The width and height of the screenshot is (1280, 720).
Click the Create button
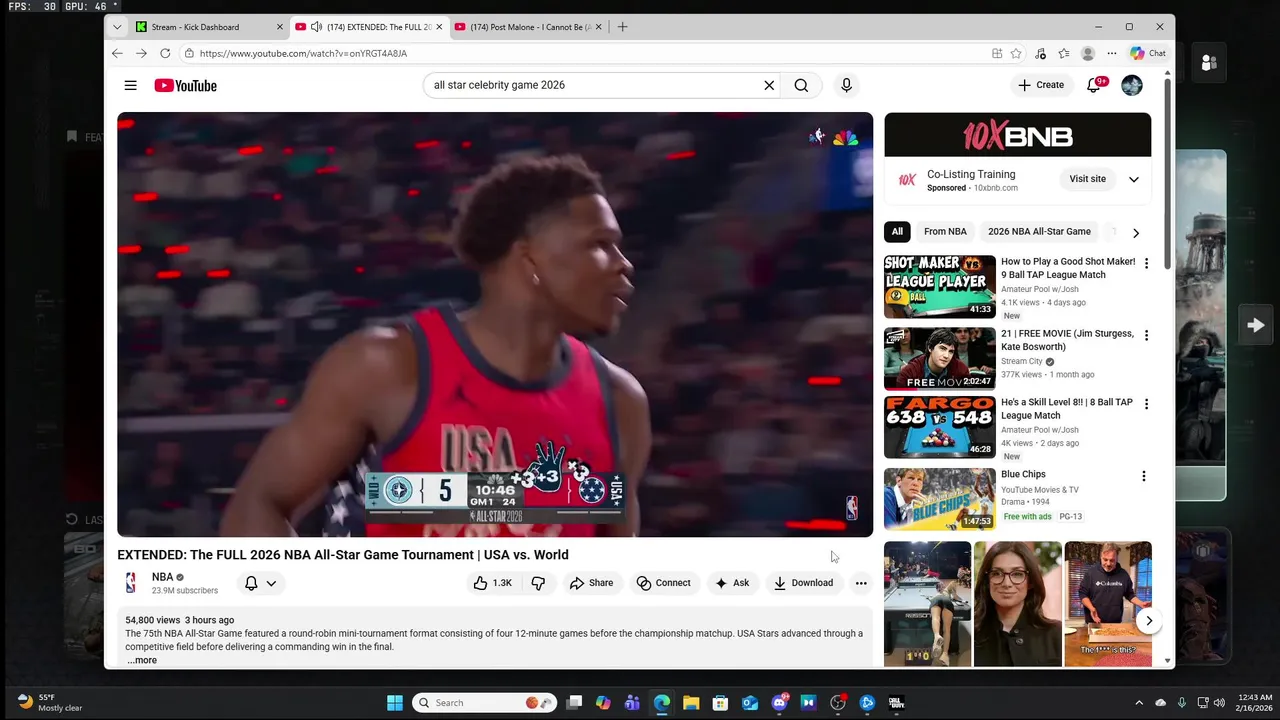(x=1041, y=85)
